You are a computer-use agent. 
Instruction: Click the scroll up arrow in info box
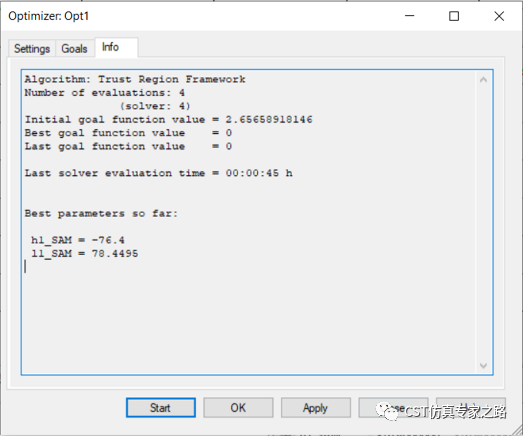point(483,80)
